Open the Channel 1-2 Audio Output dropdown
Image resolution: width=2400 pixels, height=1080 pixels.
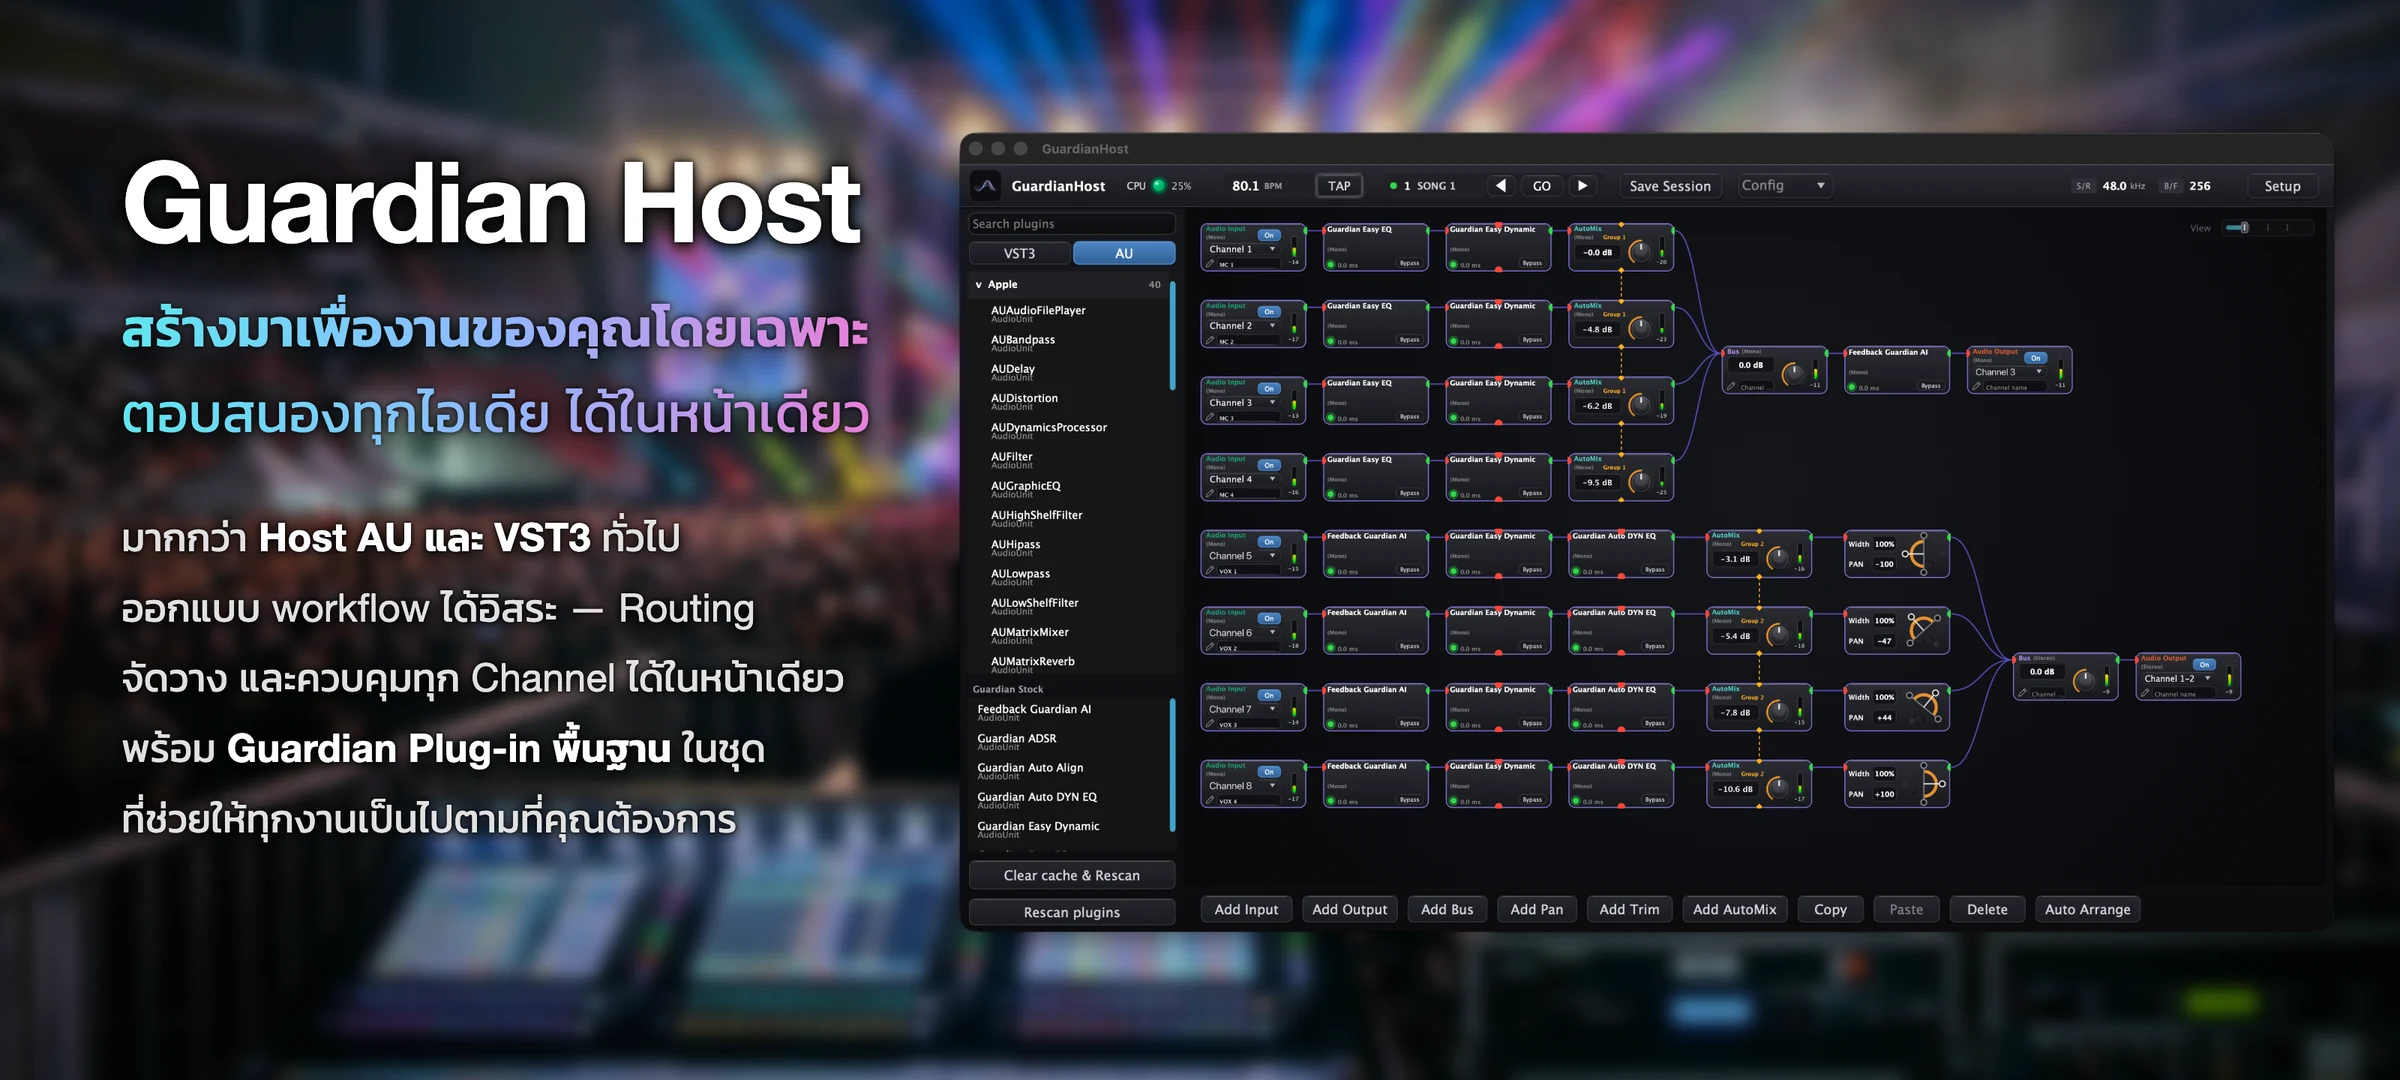pos(2178,679)
